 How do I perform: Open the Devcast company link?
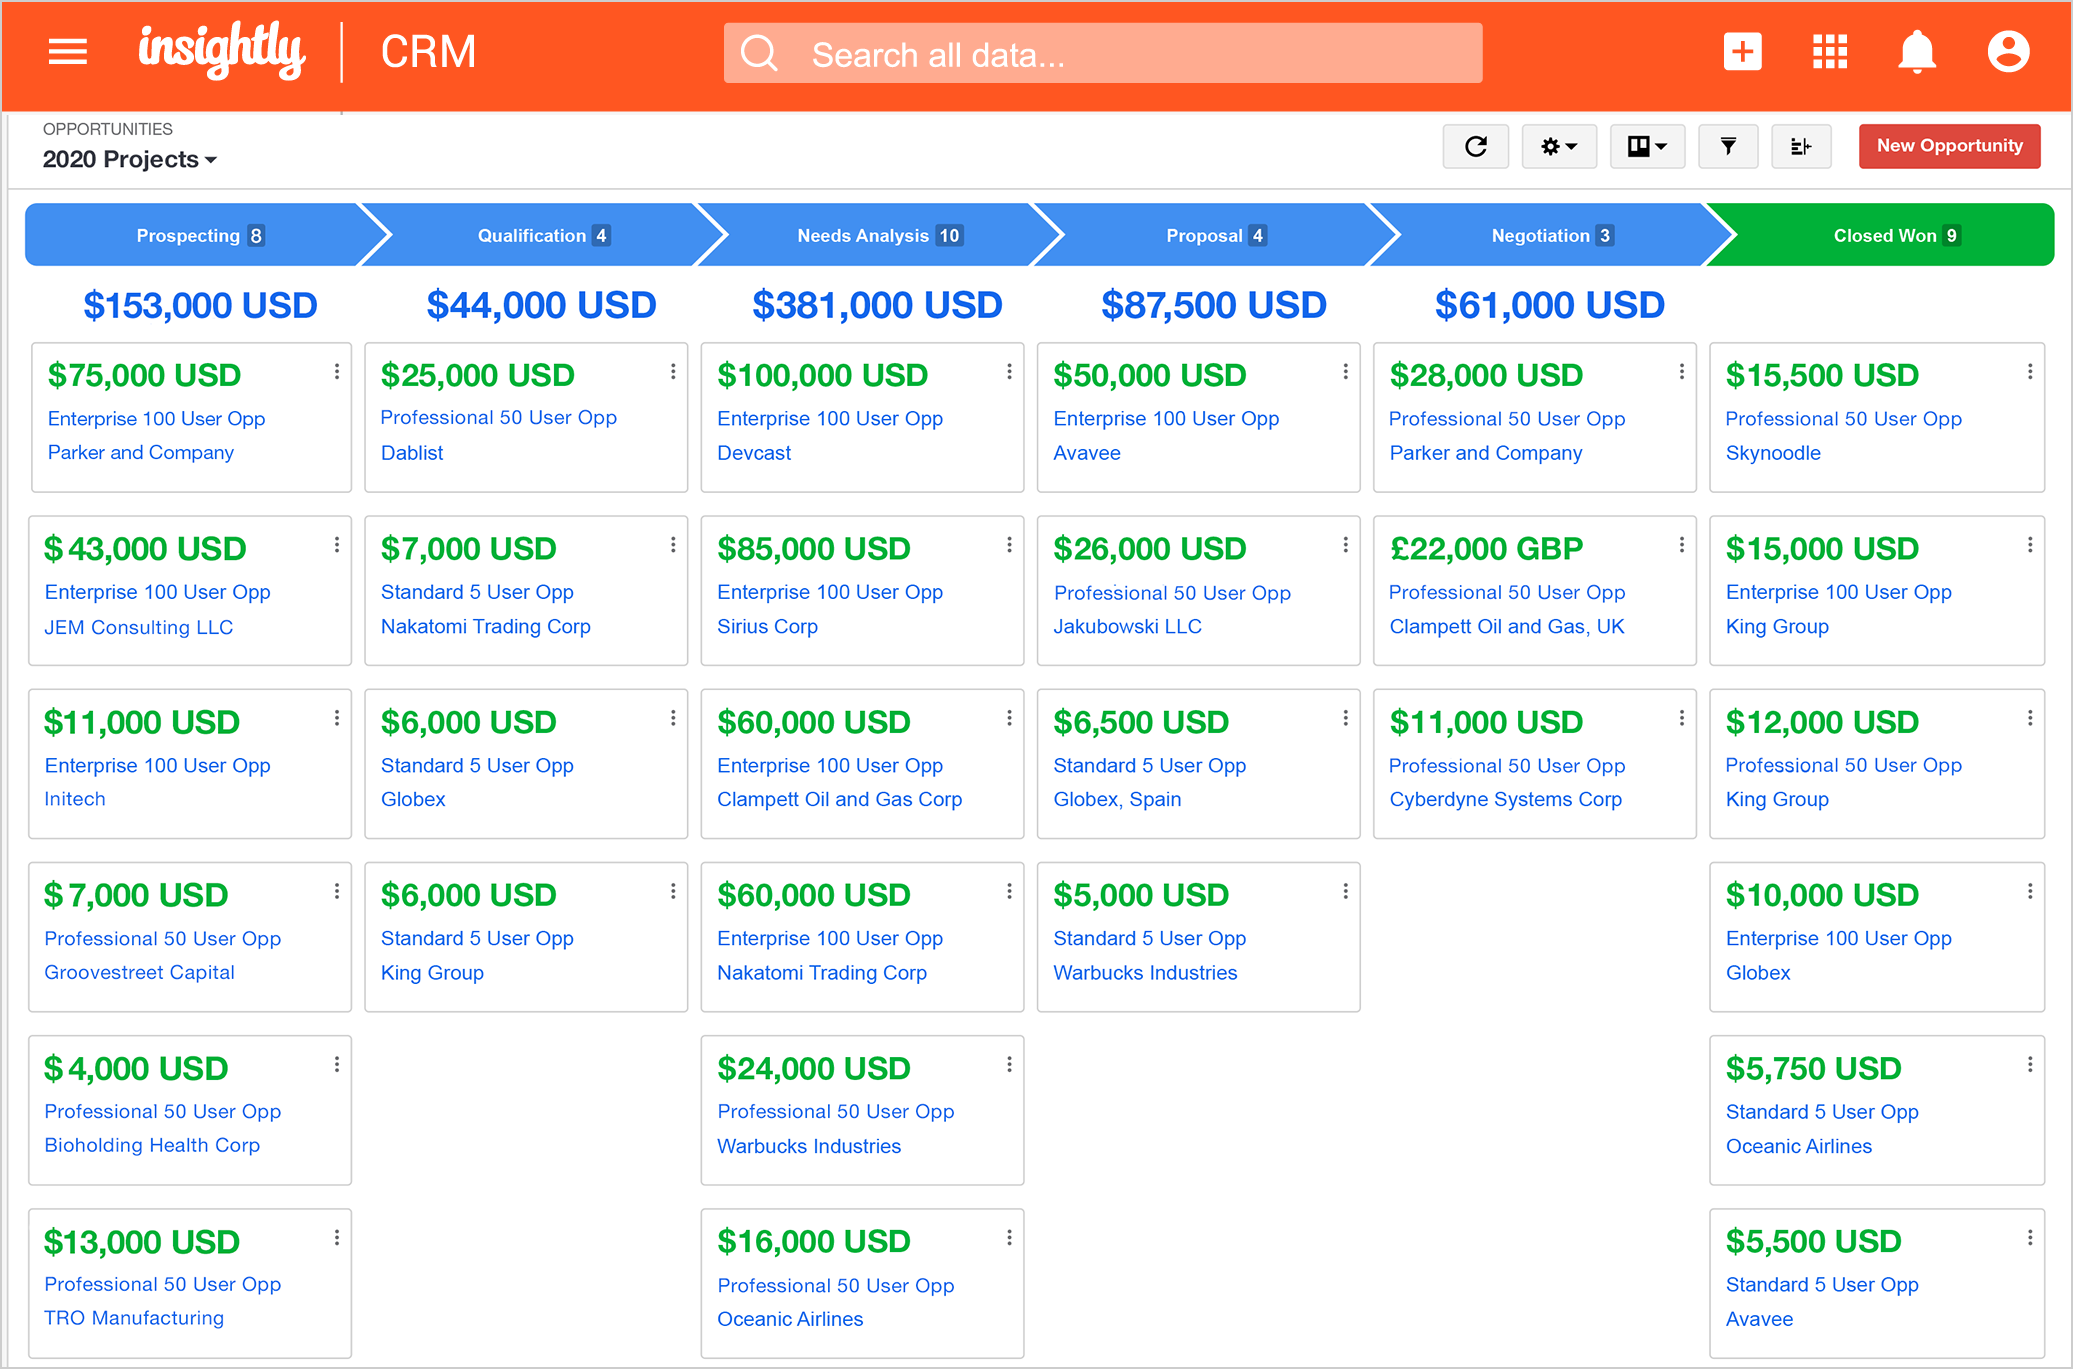pos(754,453)
